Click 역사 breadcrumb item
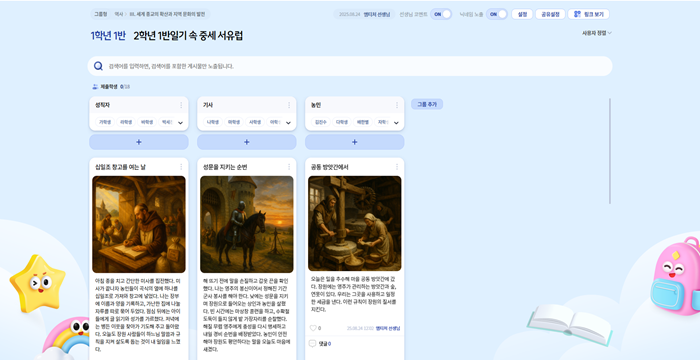The width and height of the screenshot is (700, 360). (x=118, y=14)
